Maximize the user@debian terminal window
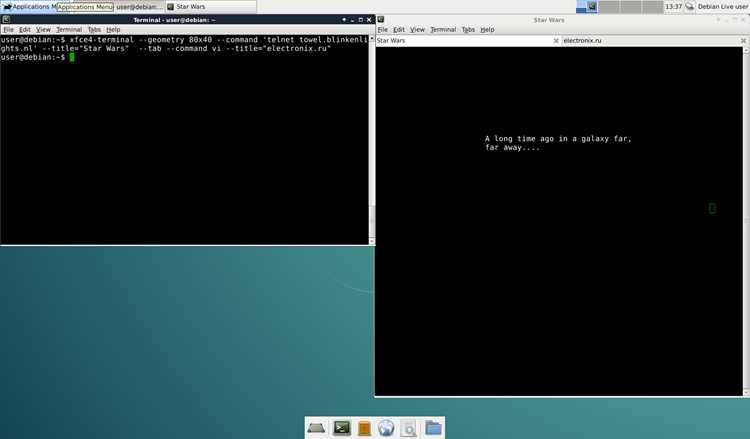Image resolution: width=750 pixels, height=439 pixels. coord(361,20)
